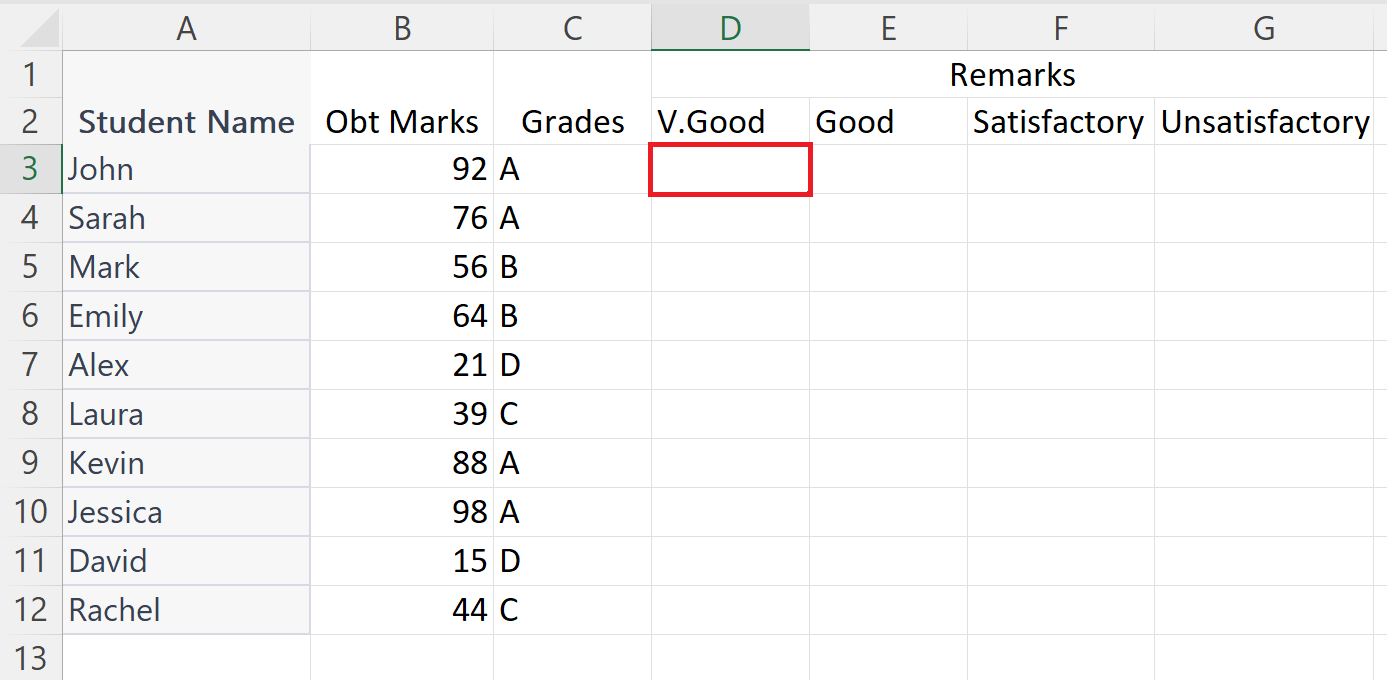Select the Unsatisfactory header cell

1263,121
